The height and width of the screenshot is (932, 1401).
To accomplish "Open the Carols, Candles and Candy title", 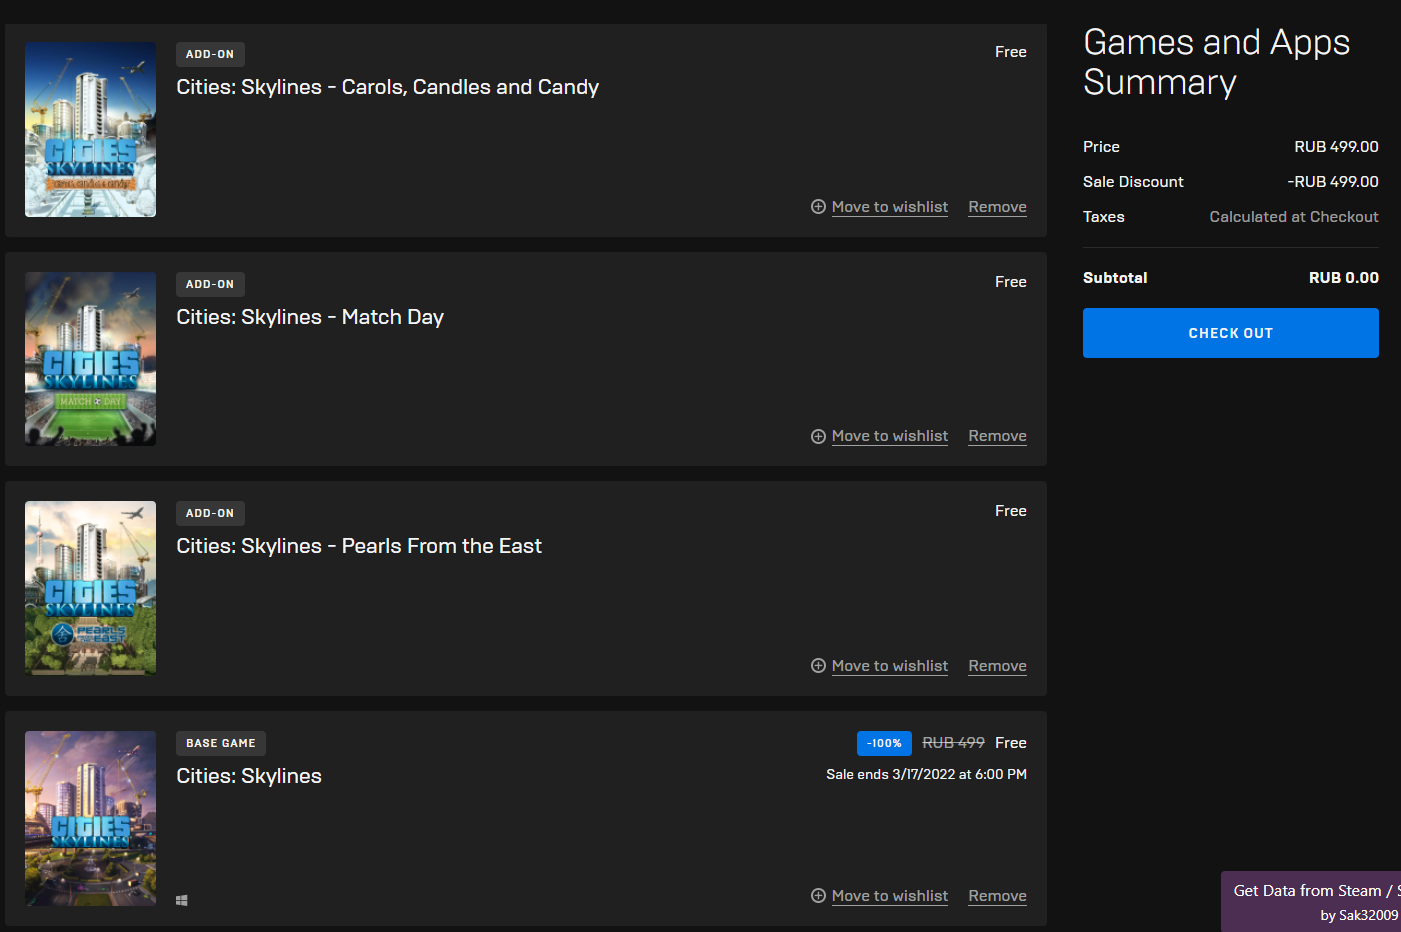I will point(387,87).
